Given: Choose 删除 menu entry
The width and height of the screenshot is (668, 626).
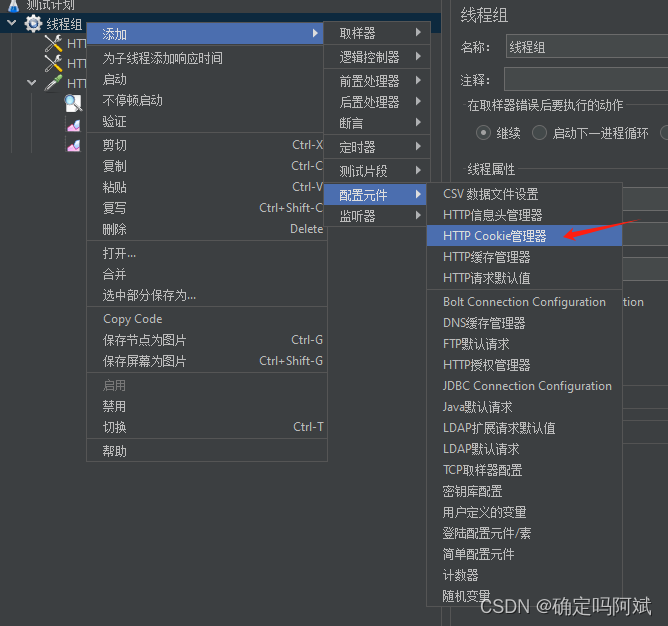Looking at the screenshot, I should [x=206, y=229].
